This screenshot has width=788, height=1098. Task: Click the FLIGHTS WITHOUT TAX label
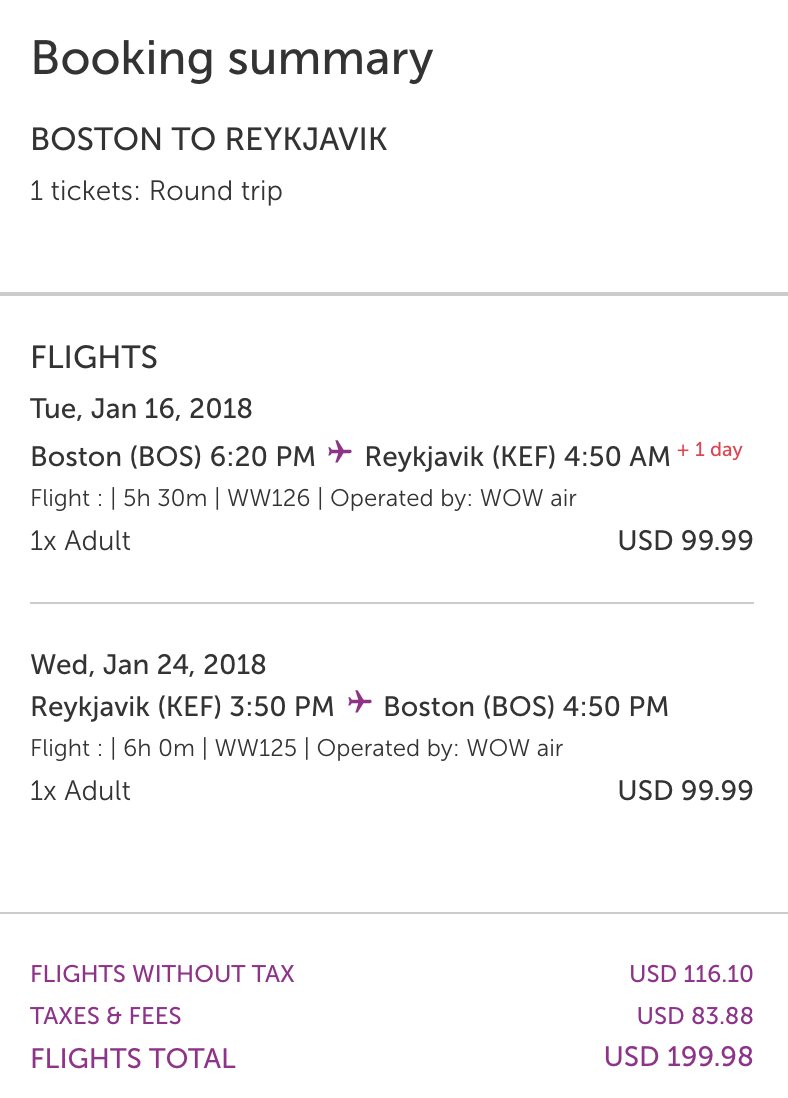click(163, 974)
